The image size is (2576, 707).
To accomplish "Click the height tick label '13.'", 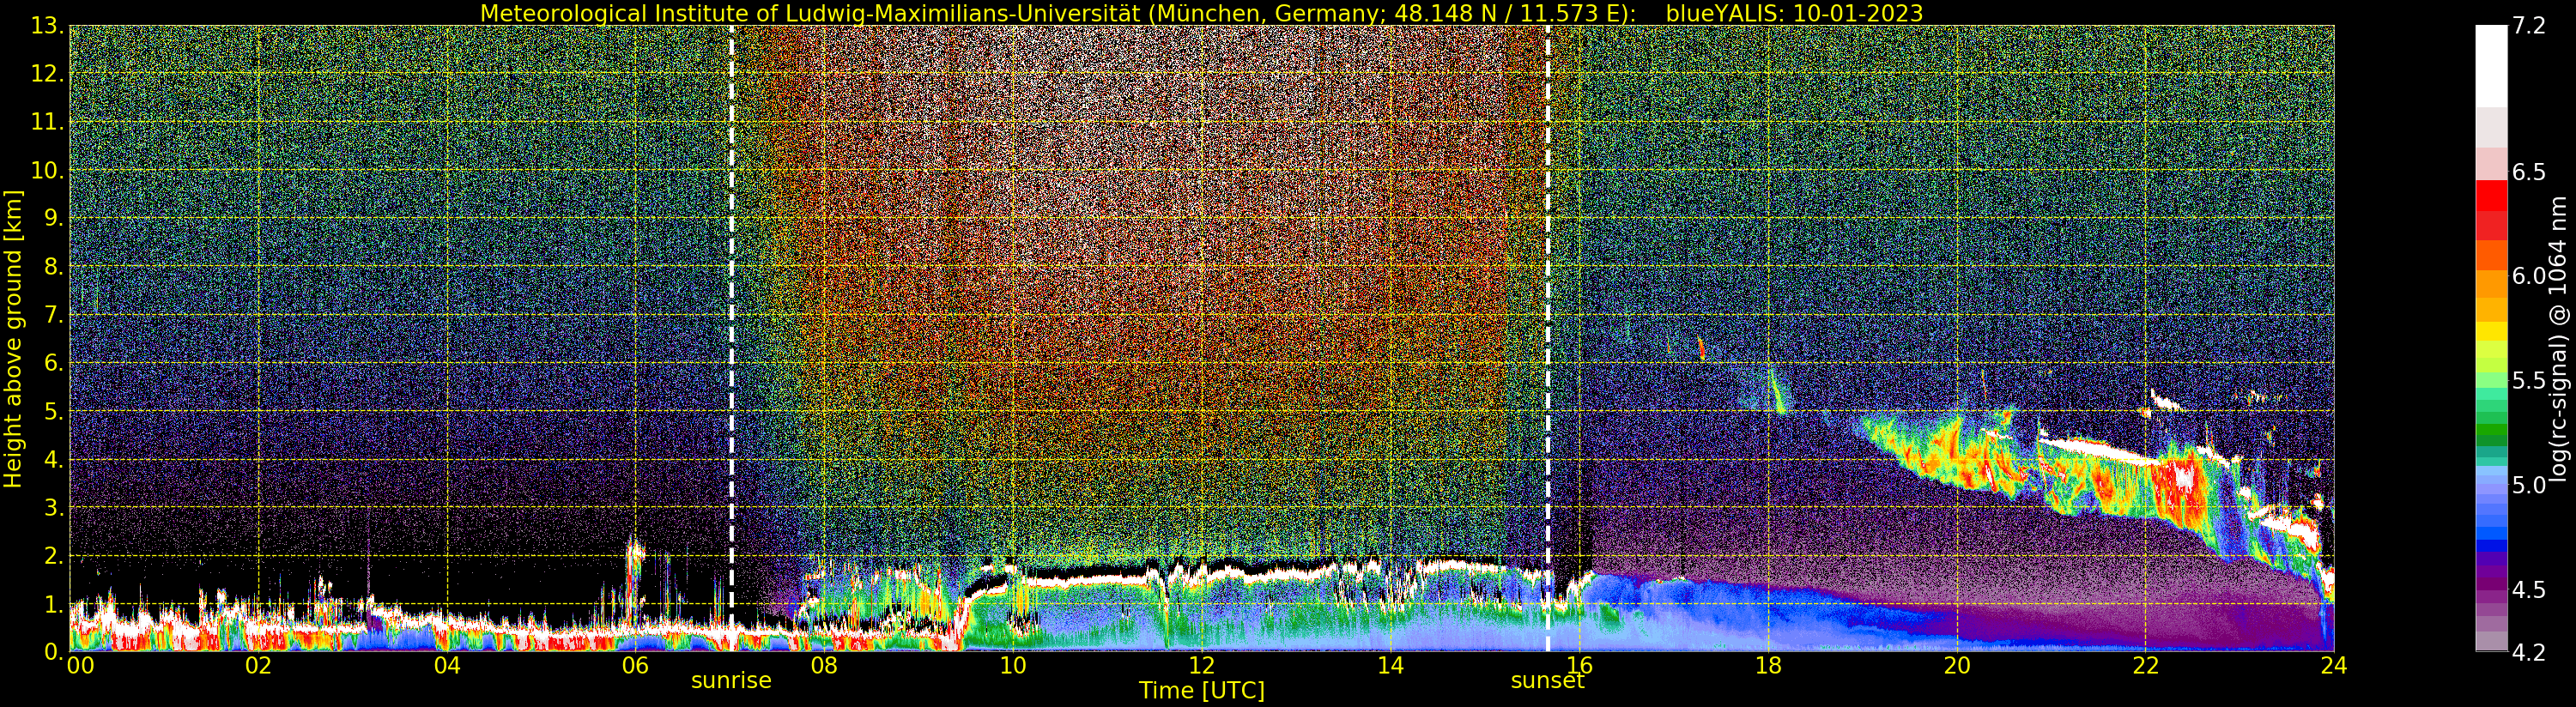I will 47,26.
